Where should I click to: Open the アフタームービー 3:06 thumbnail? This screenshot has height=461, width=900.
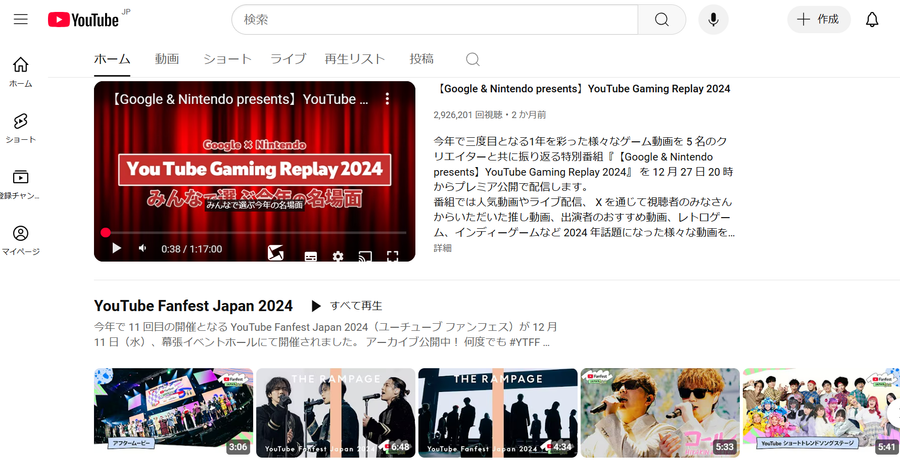(x=173, y=413)
